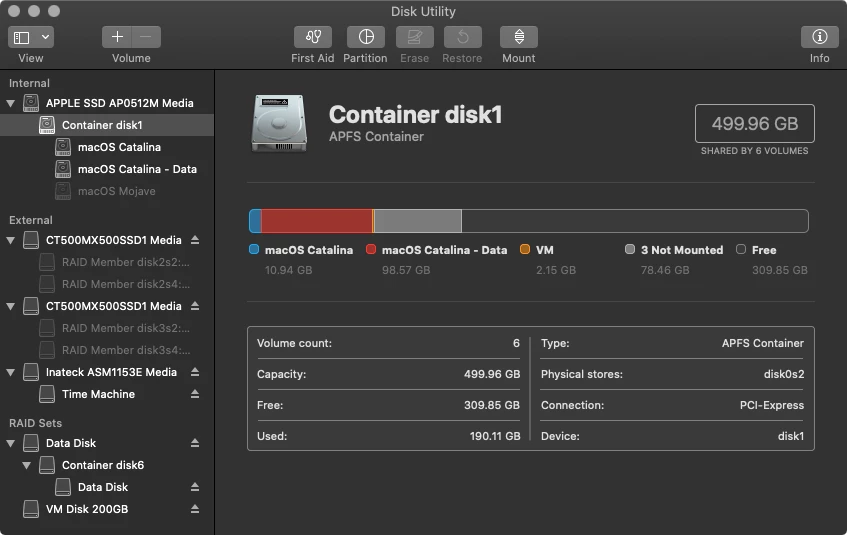Collapse the Data Disk RAID set
This screenshot has height=535, width=847.
10,443
